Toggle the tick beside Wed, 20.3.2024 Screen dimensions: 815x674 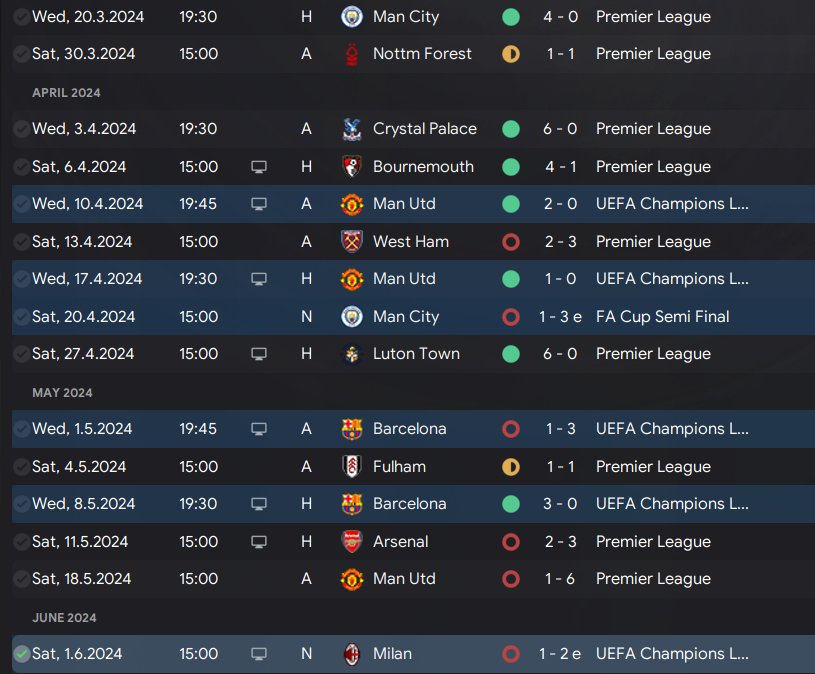(x=21, y=17)
